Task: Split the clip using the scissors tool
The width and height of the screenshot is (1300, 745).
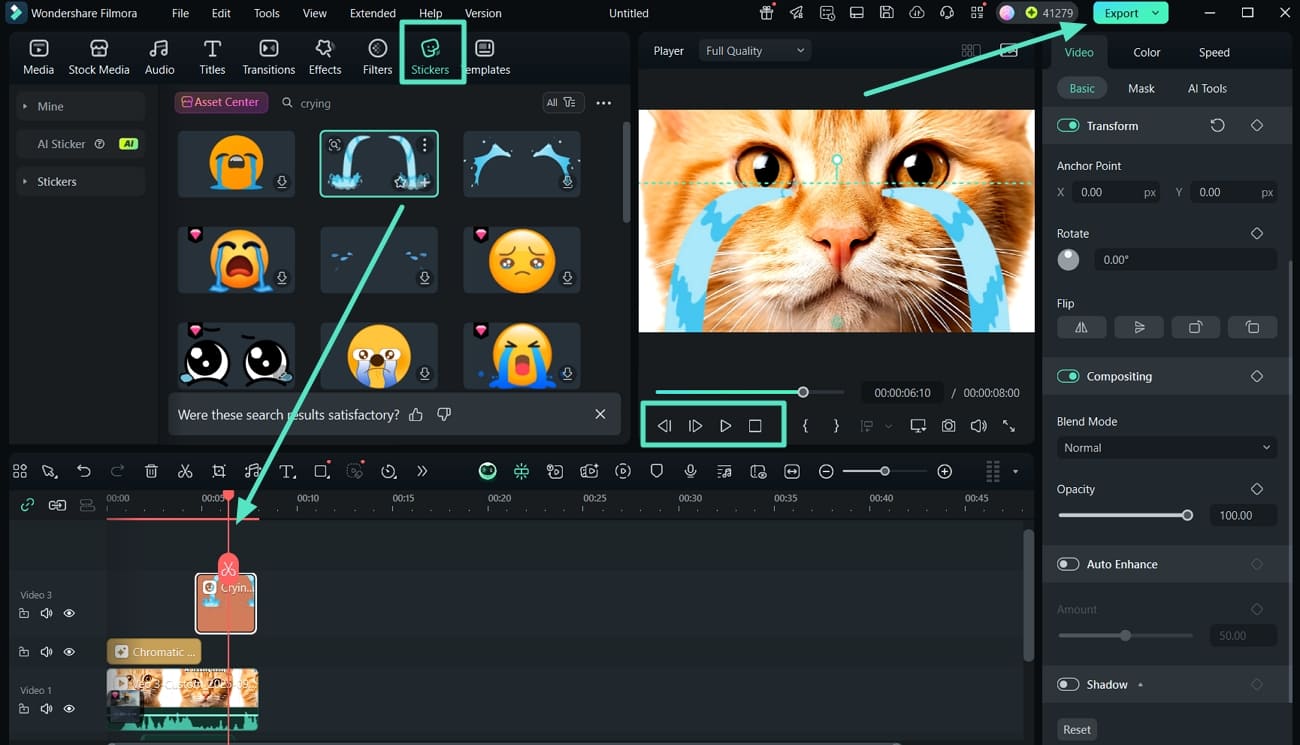Action: [185, 471]
